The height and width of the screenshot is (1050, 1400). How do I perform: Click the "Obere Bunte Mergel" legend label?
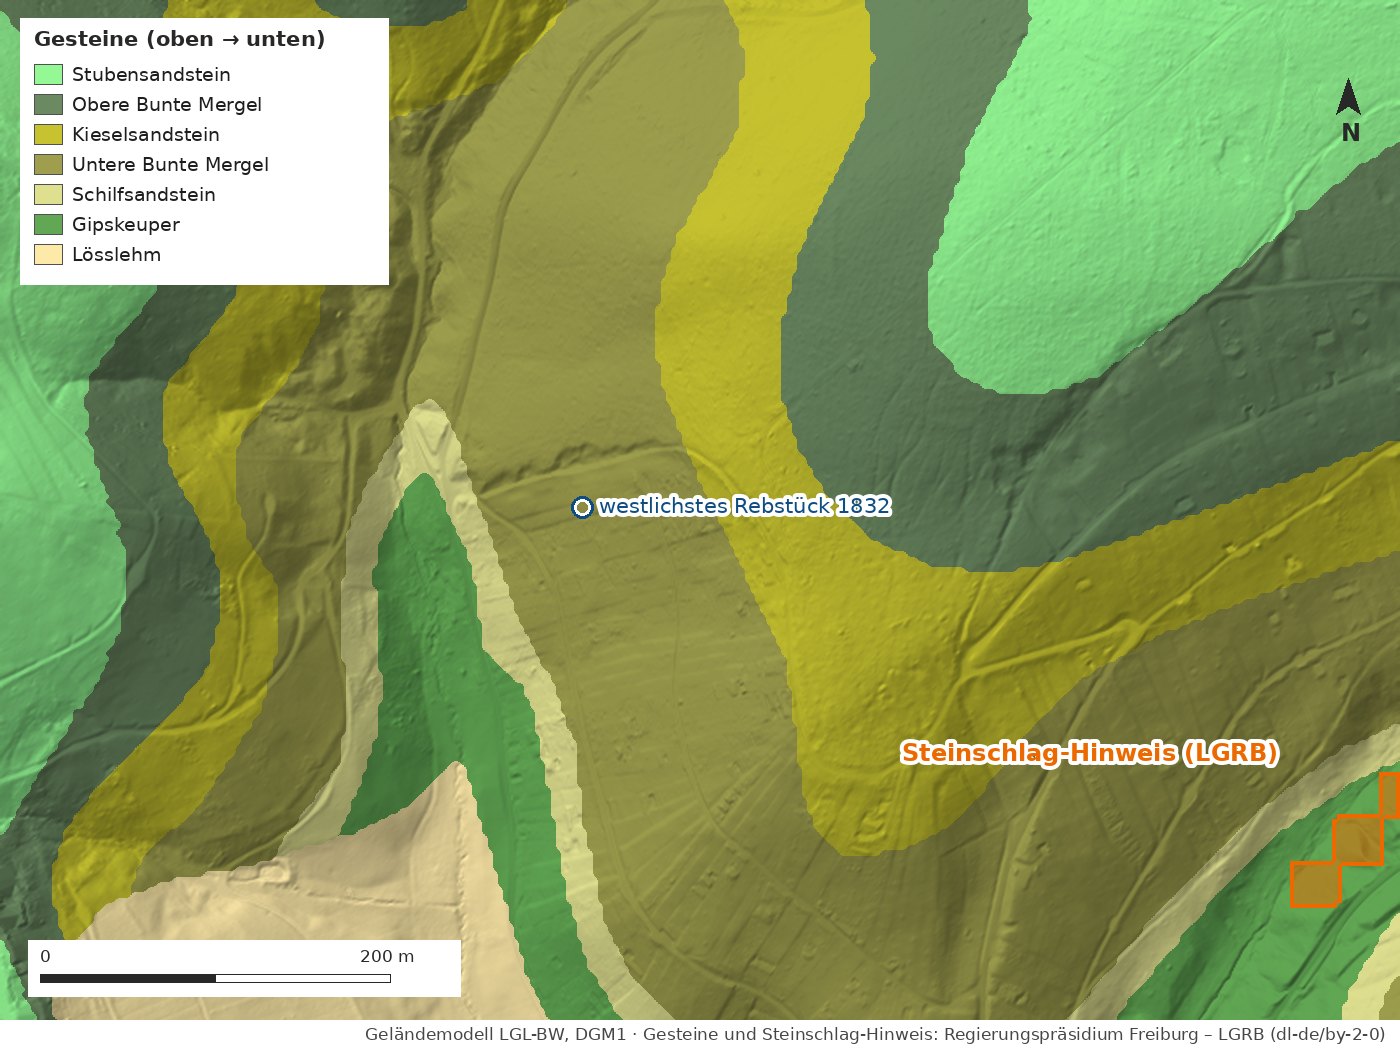coord(167,105)
